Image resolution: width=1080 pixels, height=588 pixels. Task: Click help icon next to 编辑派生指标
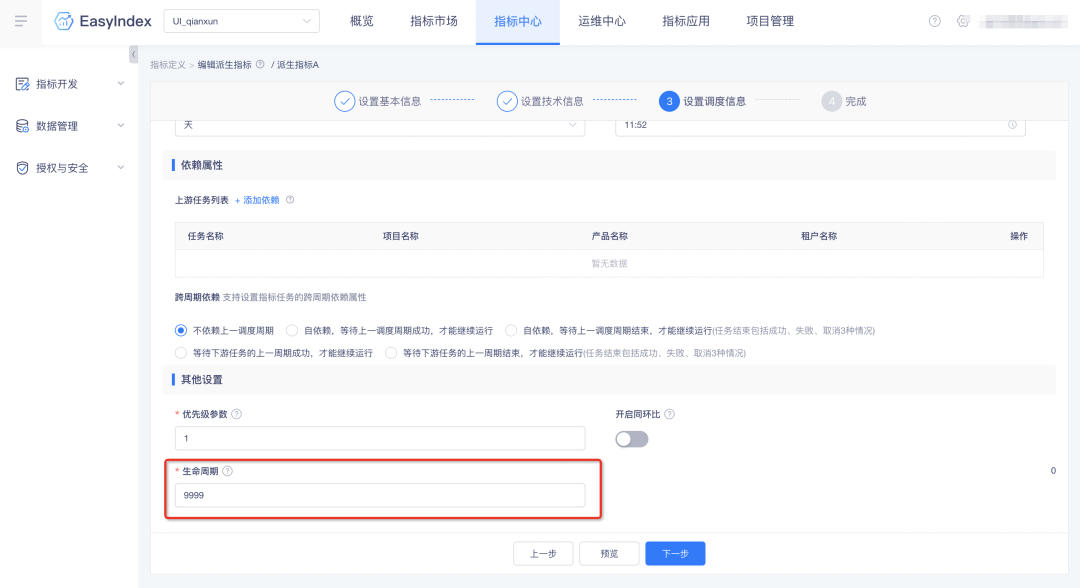click(260, 64)
